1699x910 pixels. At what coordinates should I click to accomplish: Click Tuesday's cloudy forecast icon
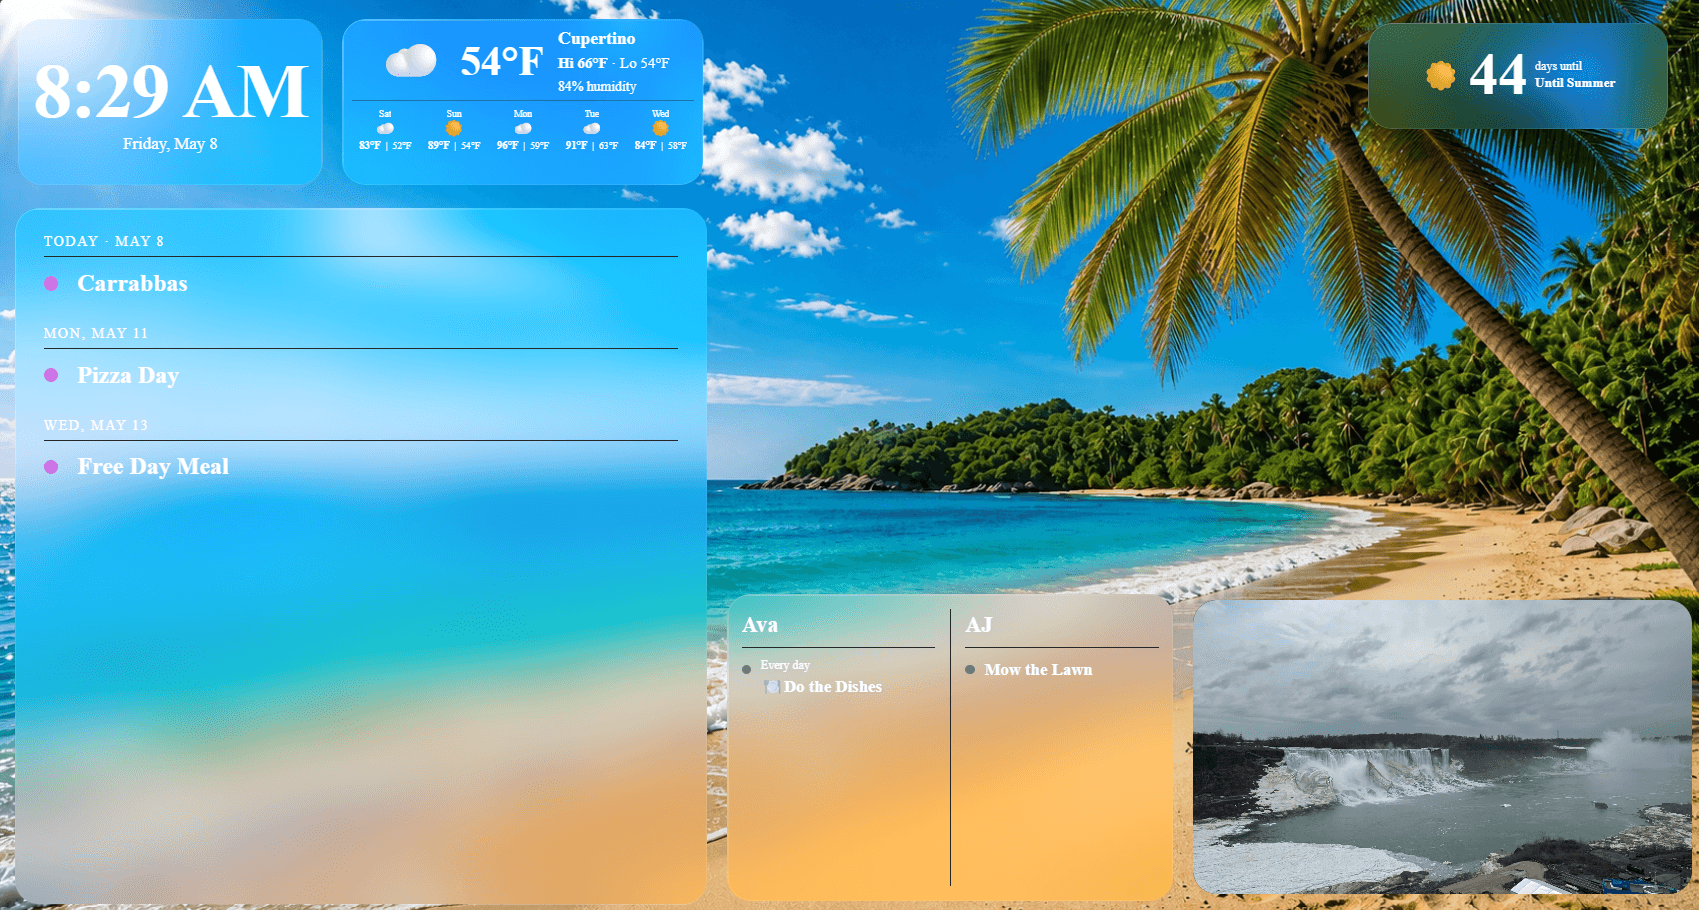point(592,129)
